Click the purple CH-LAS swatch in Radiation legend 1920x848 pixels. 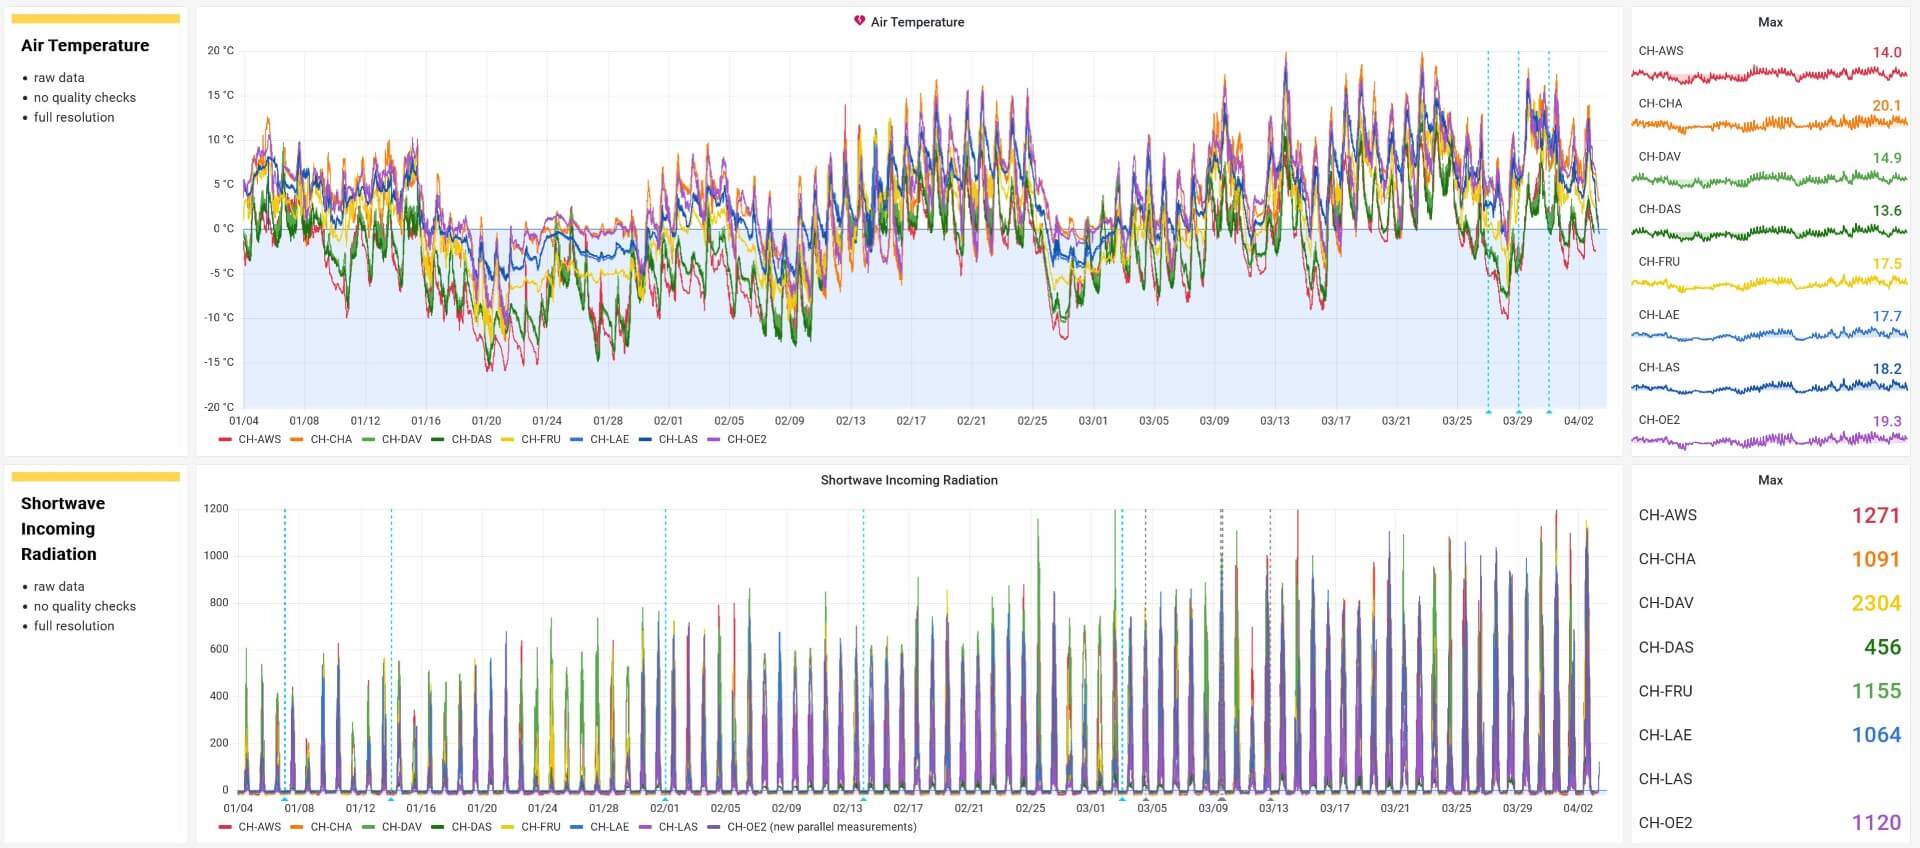645,827
